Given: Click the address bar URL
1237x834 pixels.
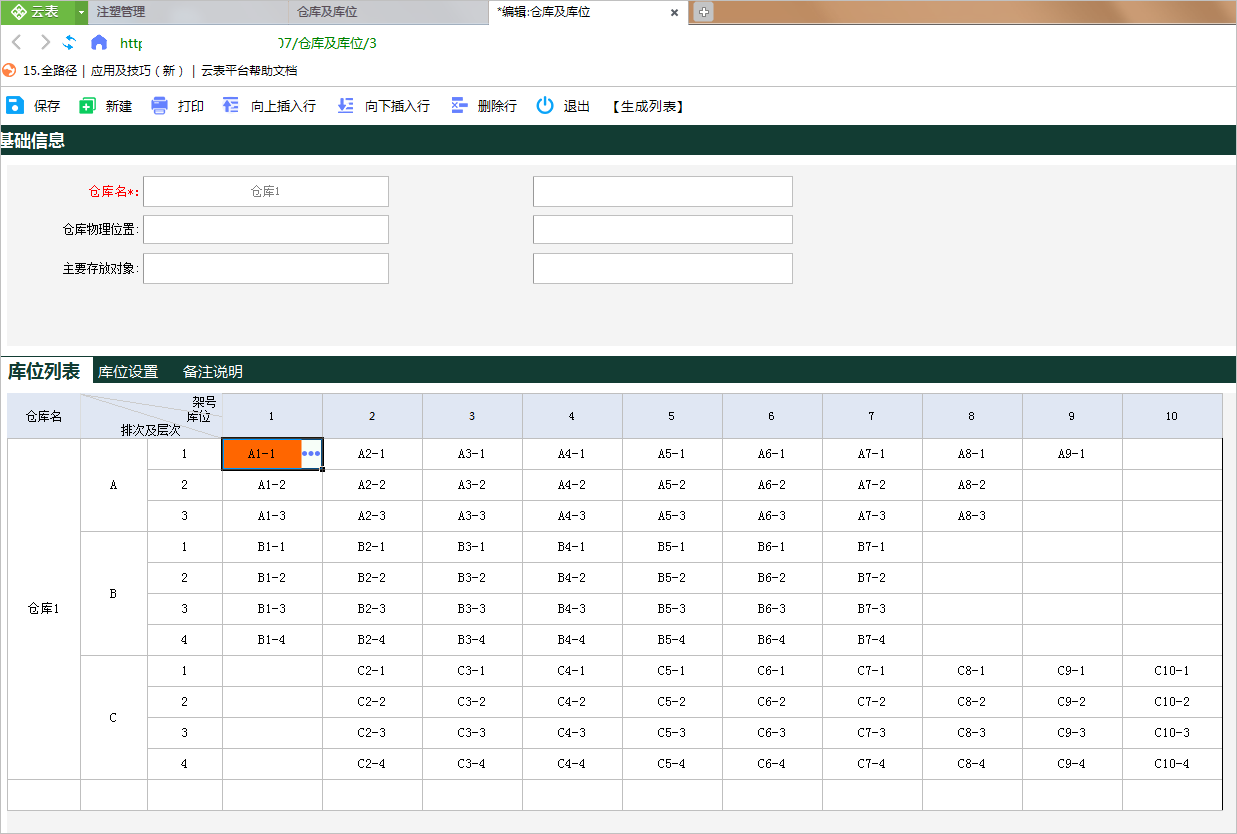Looking at the screenshot, I should pyautogui.click(x=248, y=43).
